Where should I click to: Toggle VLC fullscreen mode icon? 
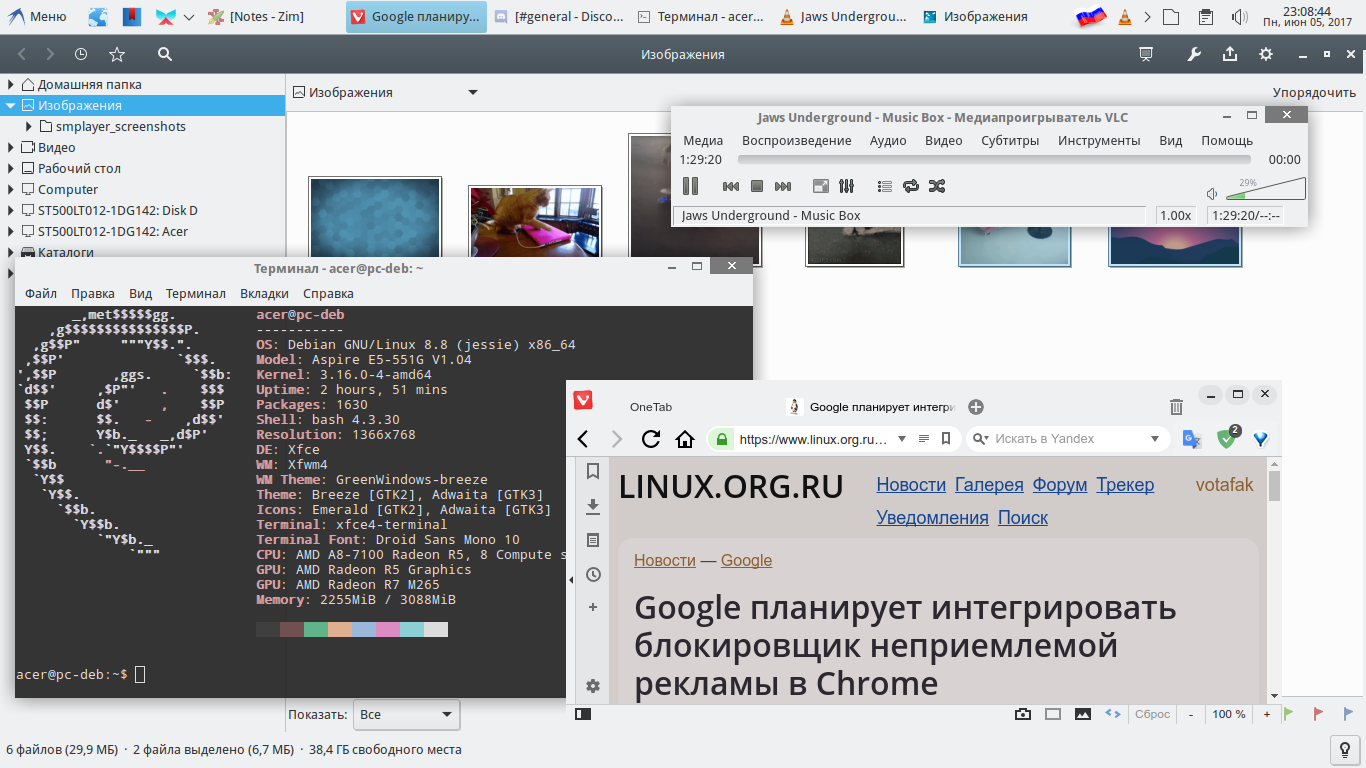pos(820,186)
